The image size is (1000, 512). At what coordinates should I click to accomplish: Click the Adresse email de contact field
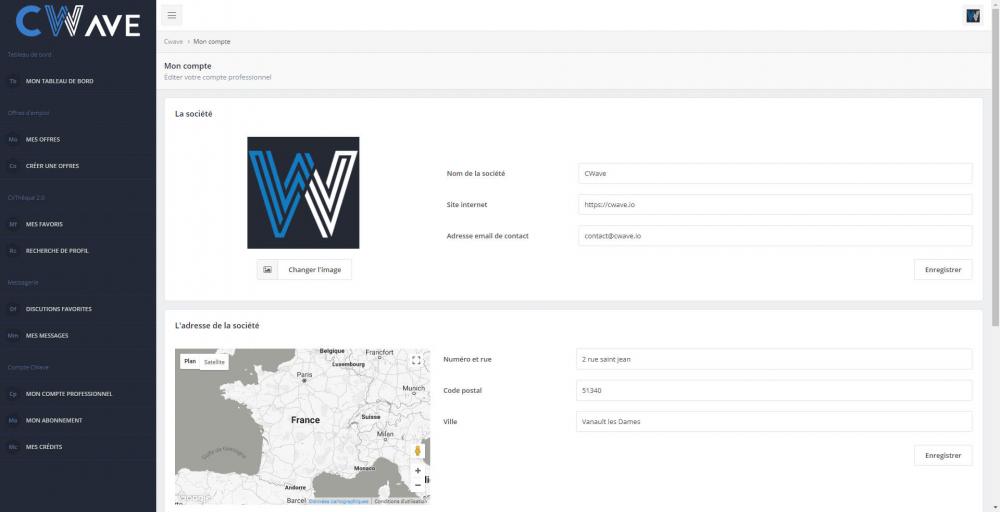click(775, 235)
